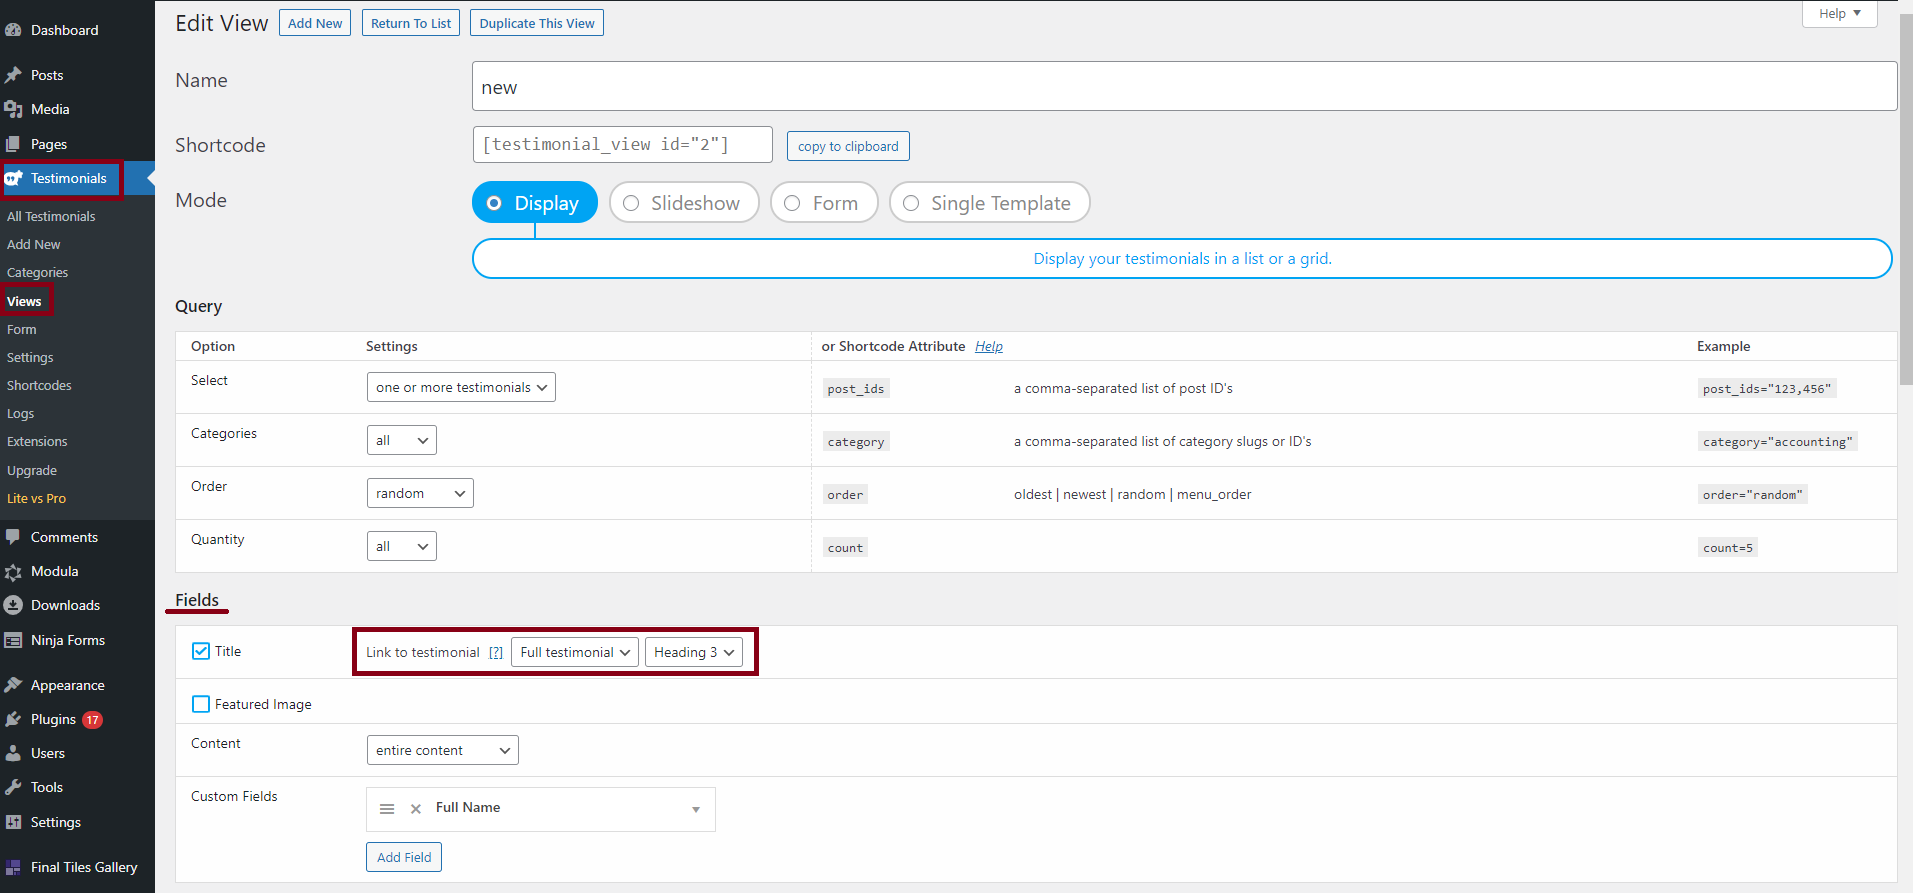Click the Dashboard gauge icon
This screenshot has height=893, width=1913.
pyautogui.click(x=13, y=30)
